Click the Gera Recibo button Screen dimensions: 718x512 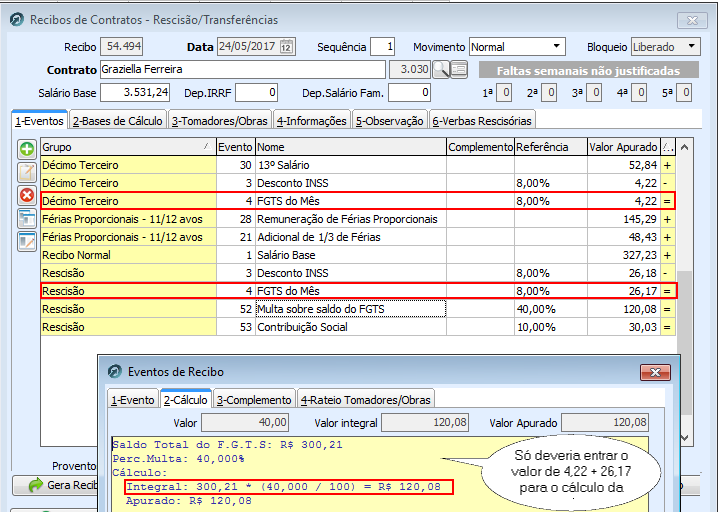pos(55,485)
